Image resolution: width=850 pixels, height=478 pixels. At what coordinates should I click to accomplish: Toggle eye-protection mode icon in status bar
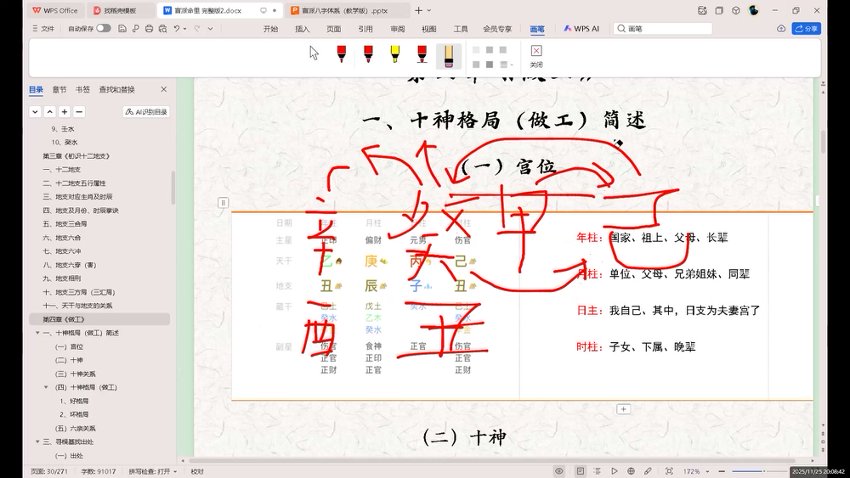point(559,471)
